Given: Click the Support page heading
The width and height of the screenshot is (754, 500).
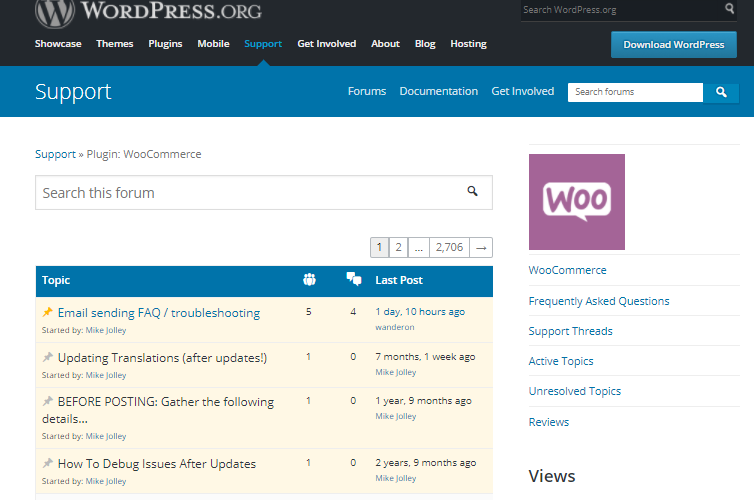Looking at the screenshot, I should (73, 91).
